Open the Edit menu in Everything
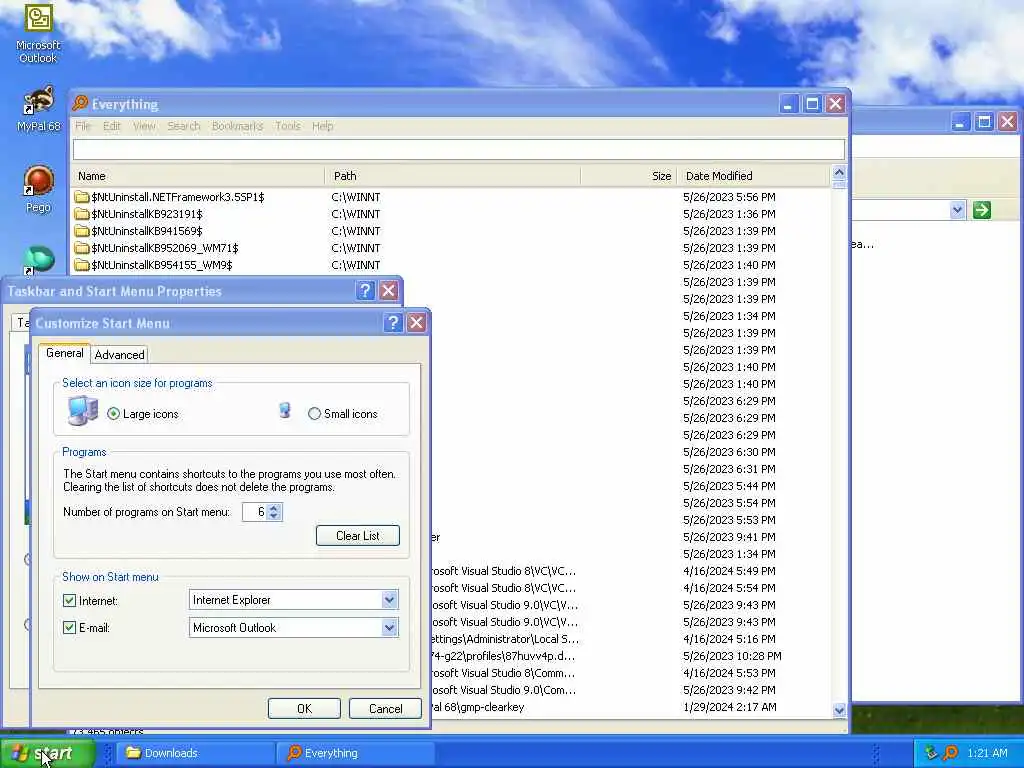 point(112,125)
